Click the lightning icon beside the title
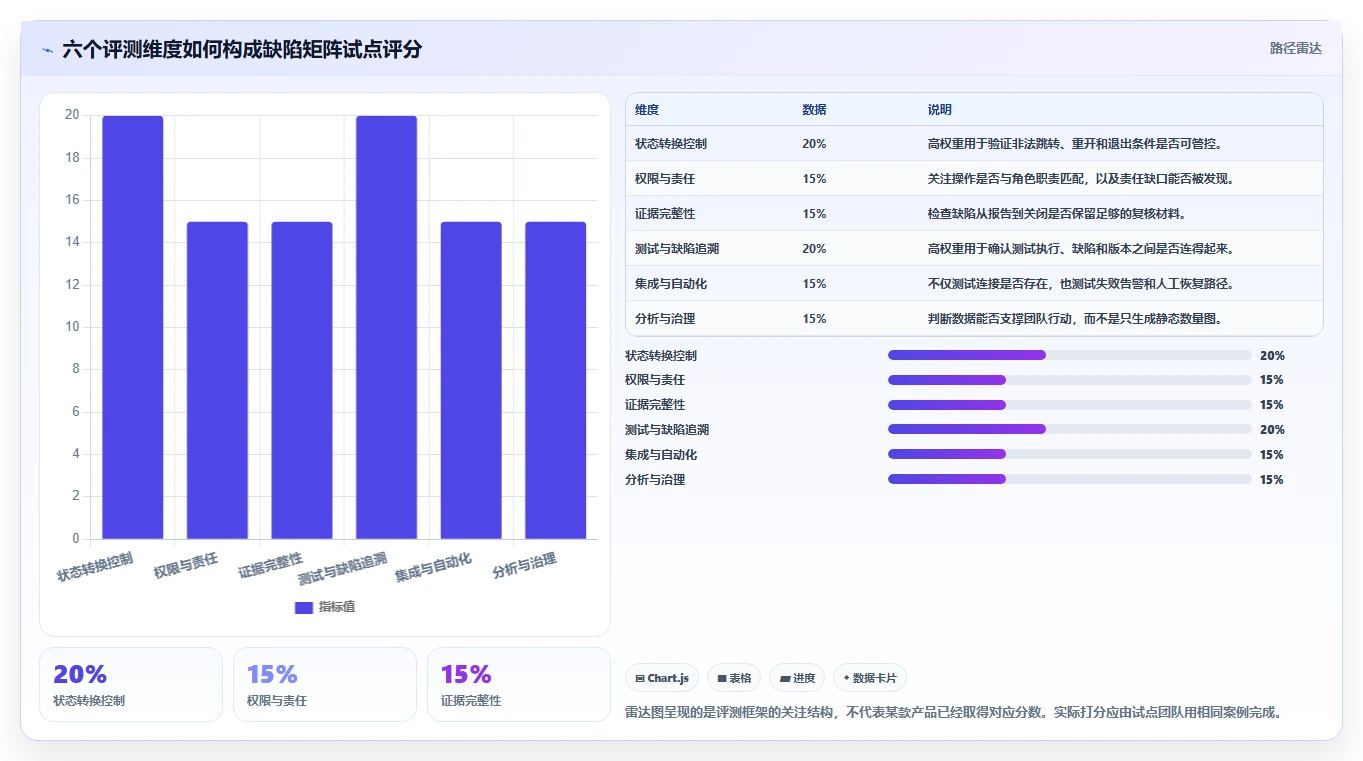 tap(47, 50)
